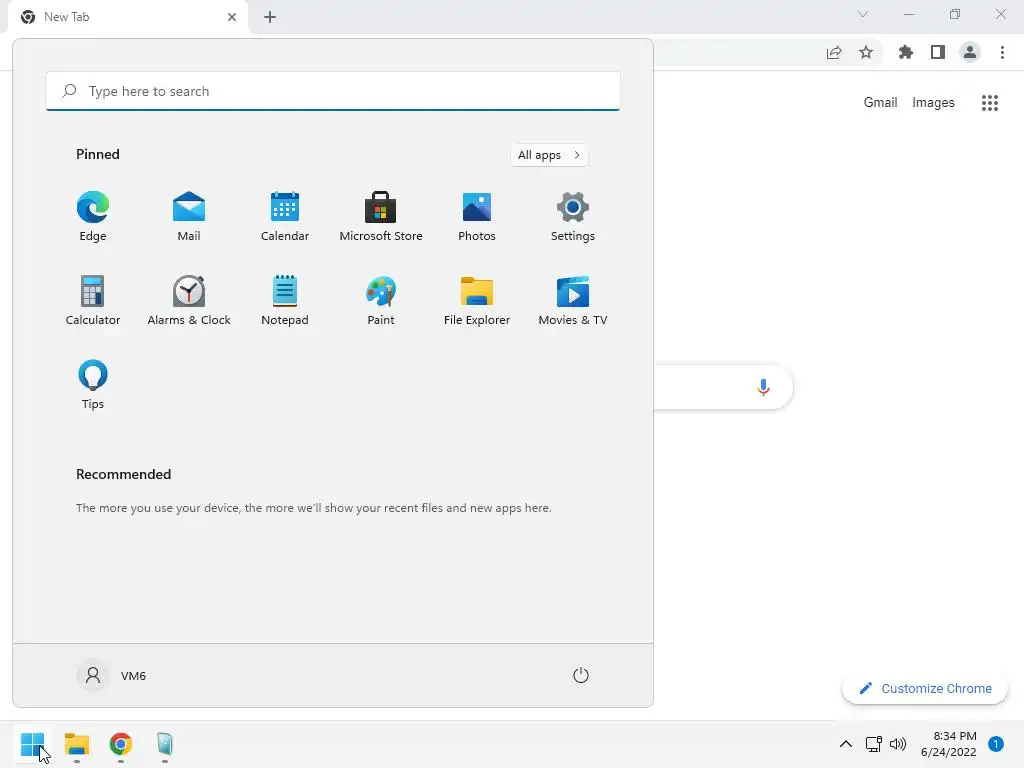Open Microsoft Store from pinned apps

pyautogui.click(x=381, y=216)
